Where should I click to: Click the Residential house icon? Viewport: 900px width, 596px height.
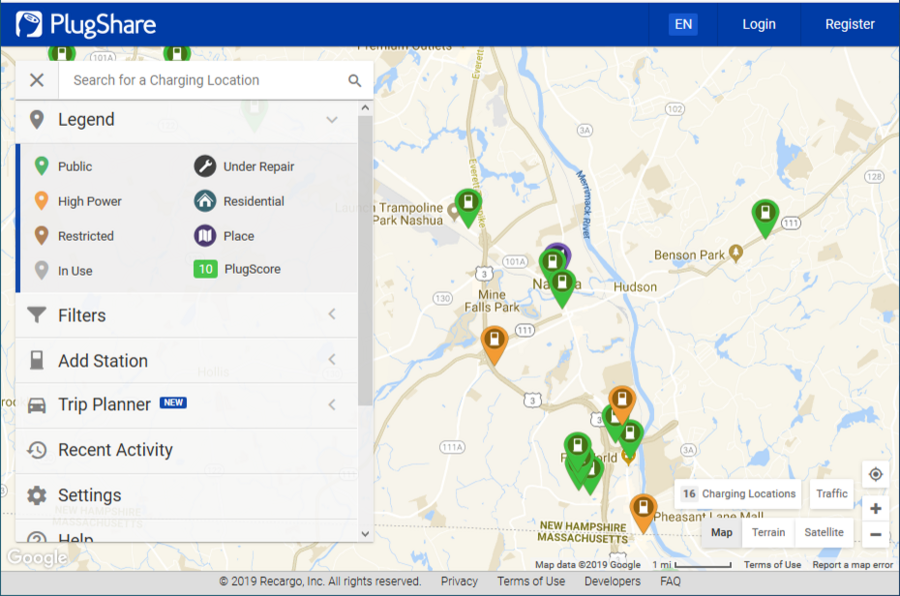pyautogui.click(x=205, y=201)
